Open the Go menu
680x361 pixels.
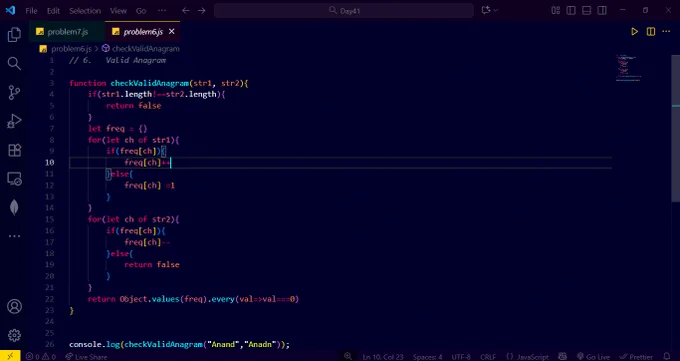coord(141,11)
